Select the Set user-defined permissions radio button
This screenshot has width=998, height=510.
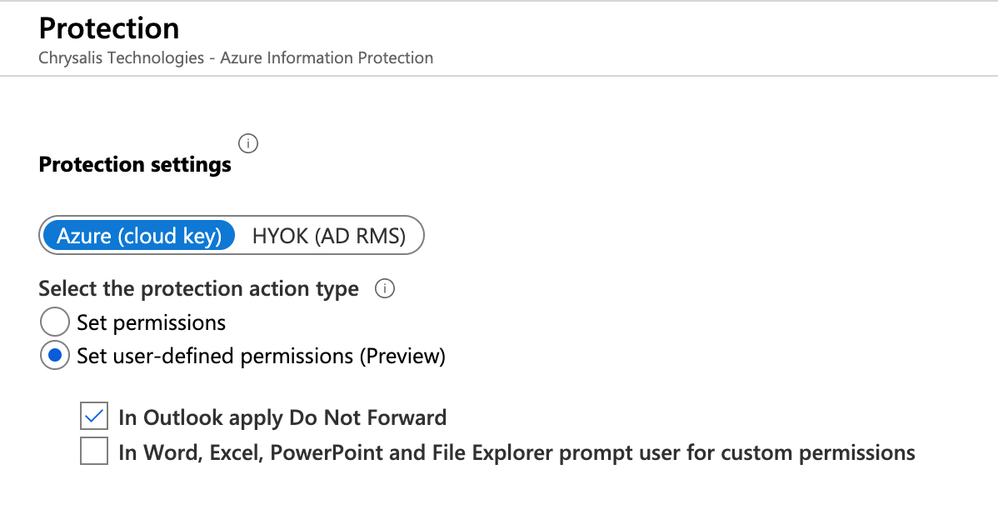click(x=54, y=356)
